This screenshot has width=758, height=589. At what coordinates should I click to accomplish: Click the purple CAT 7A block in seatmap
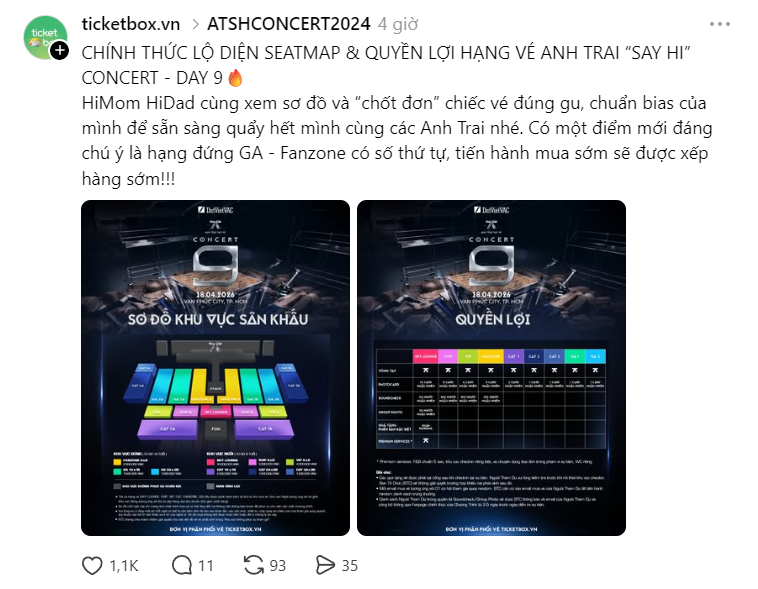pyautogui.click(x=168, y=429)
